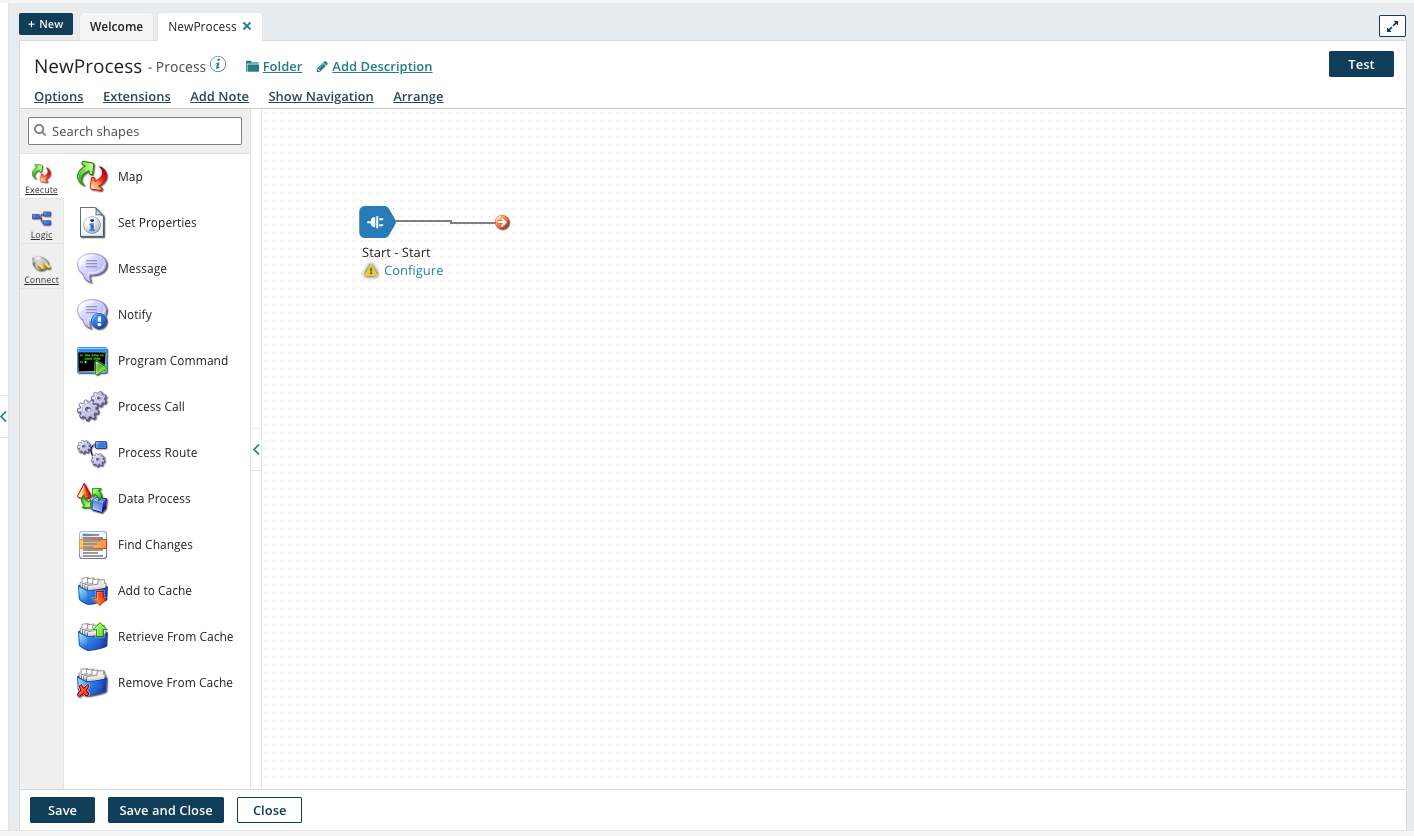Pick the Set Properties shape icon
1414x836 pixels.
point(92,223)
